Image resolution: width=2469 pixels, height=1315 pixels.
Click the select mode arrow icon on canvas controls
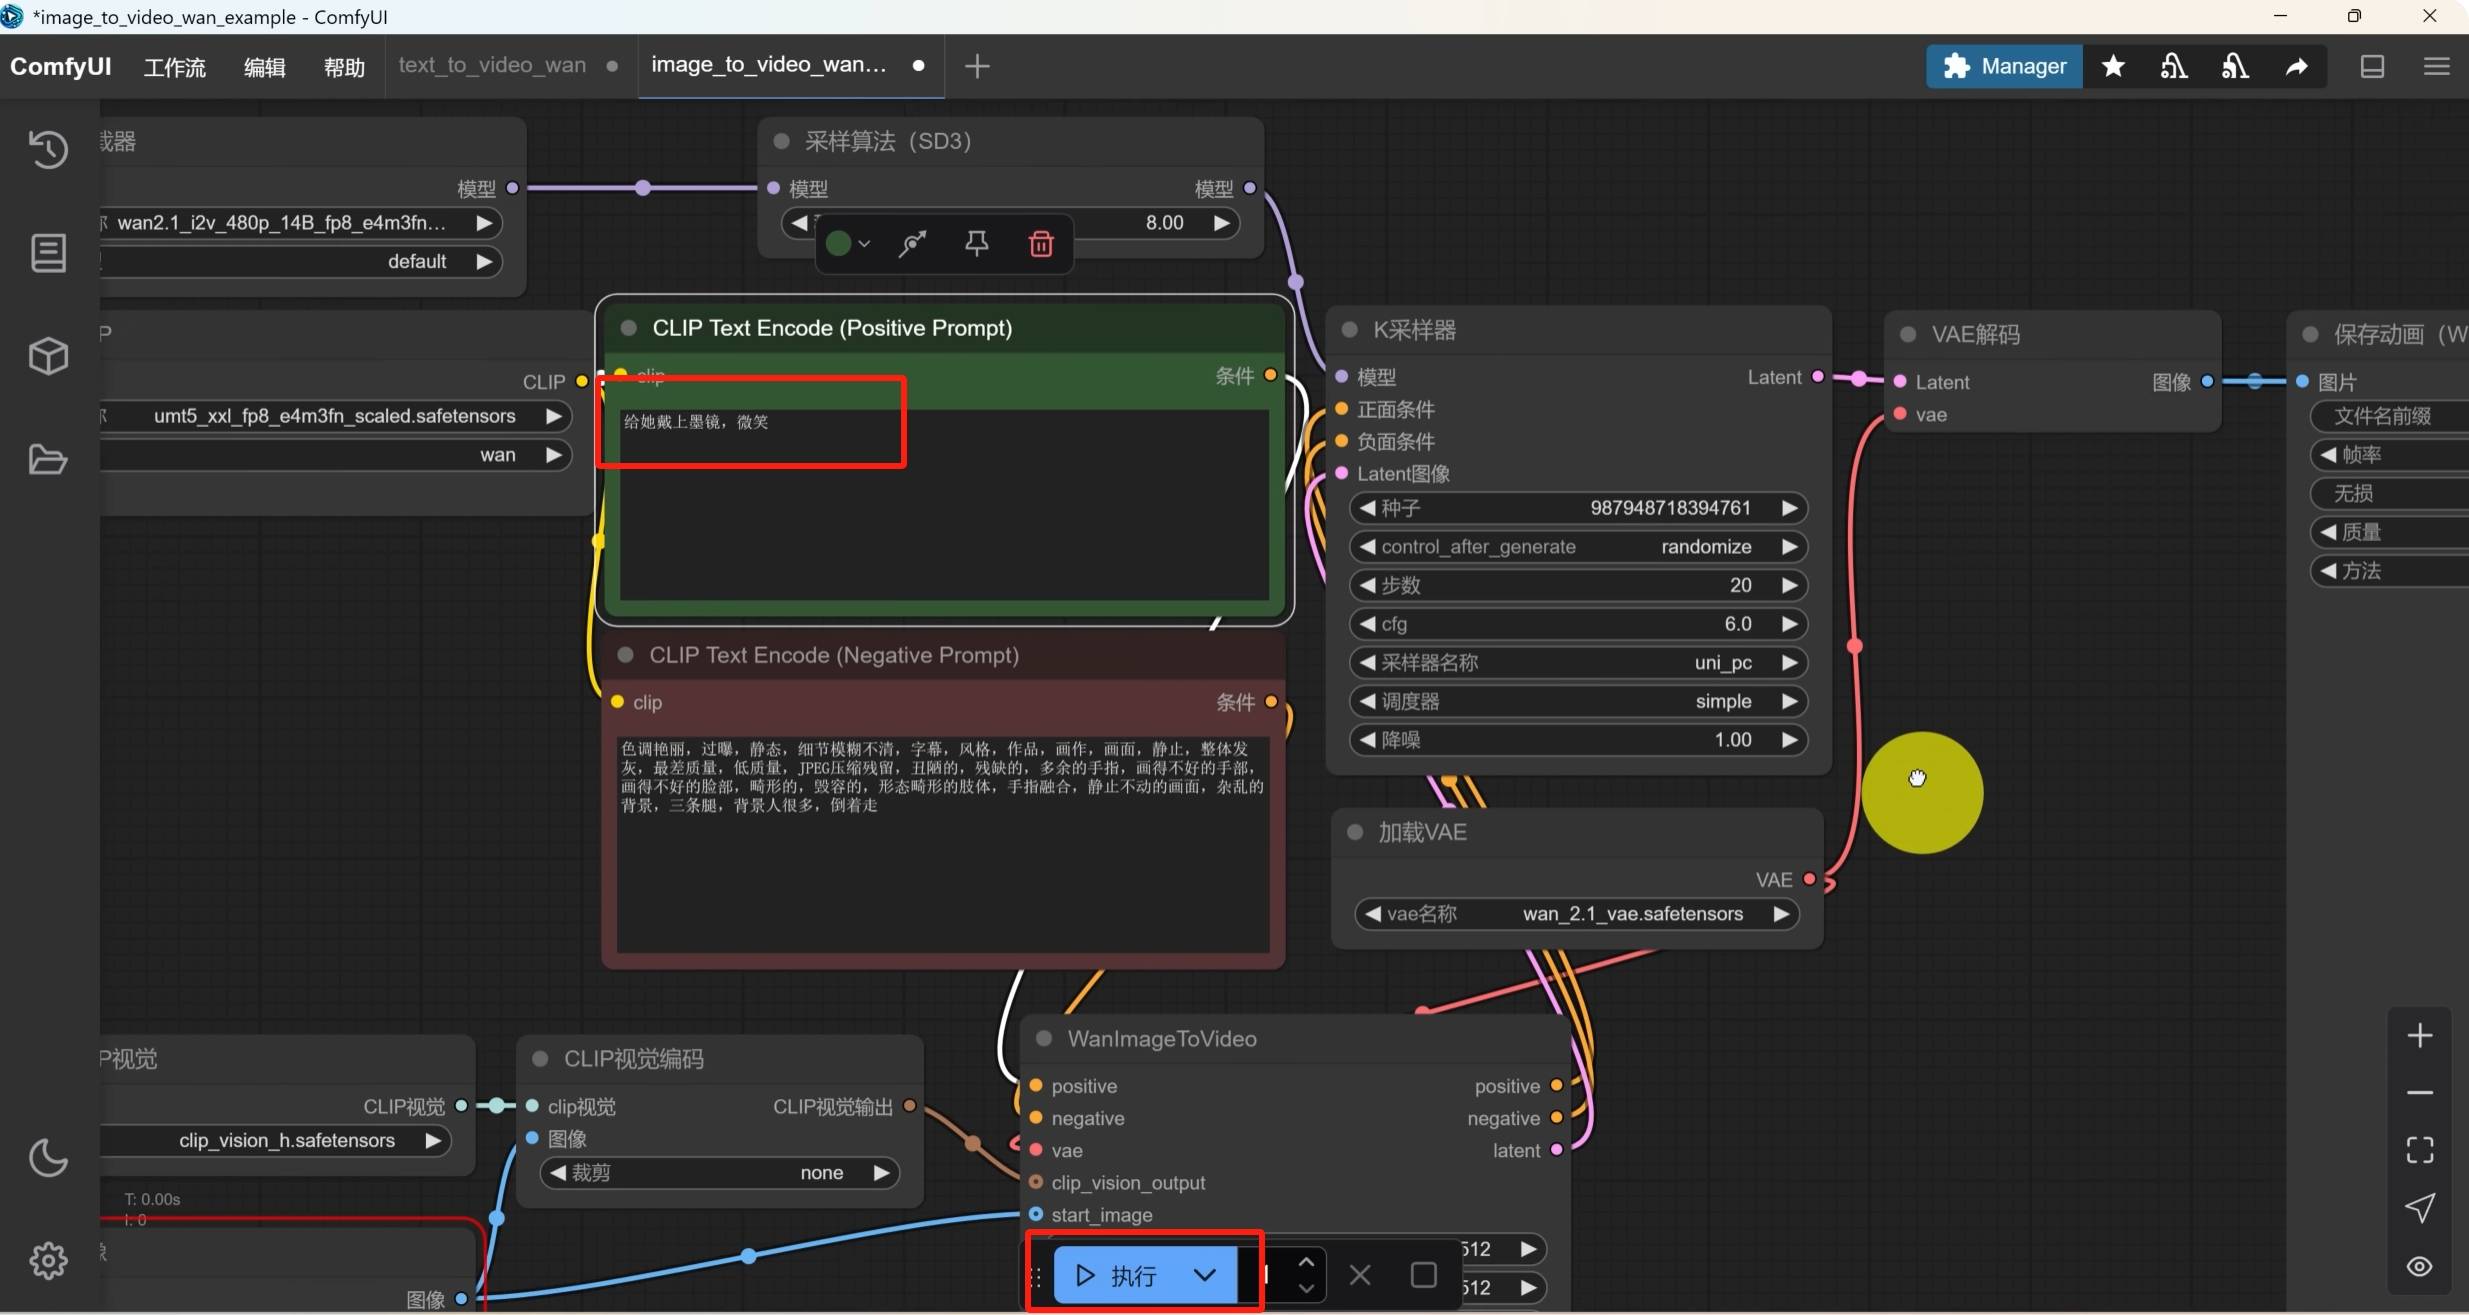pos(2419,1208)
